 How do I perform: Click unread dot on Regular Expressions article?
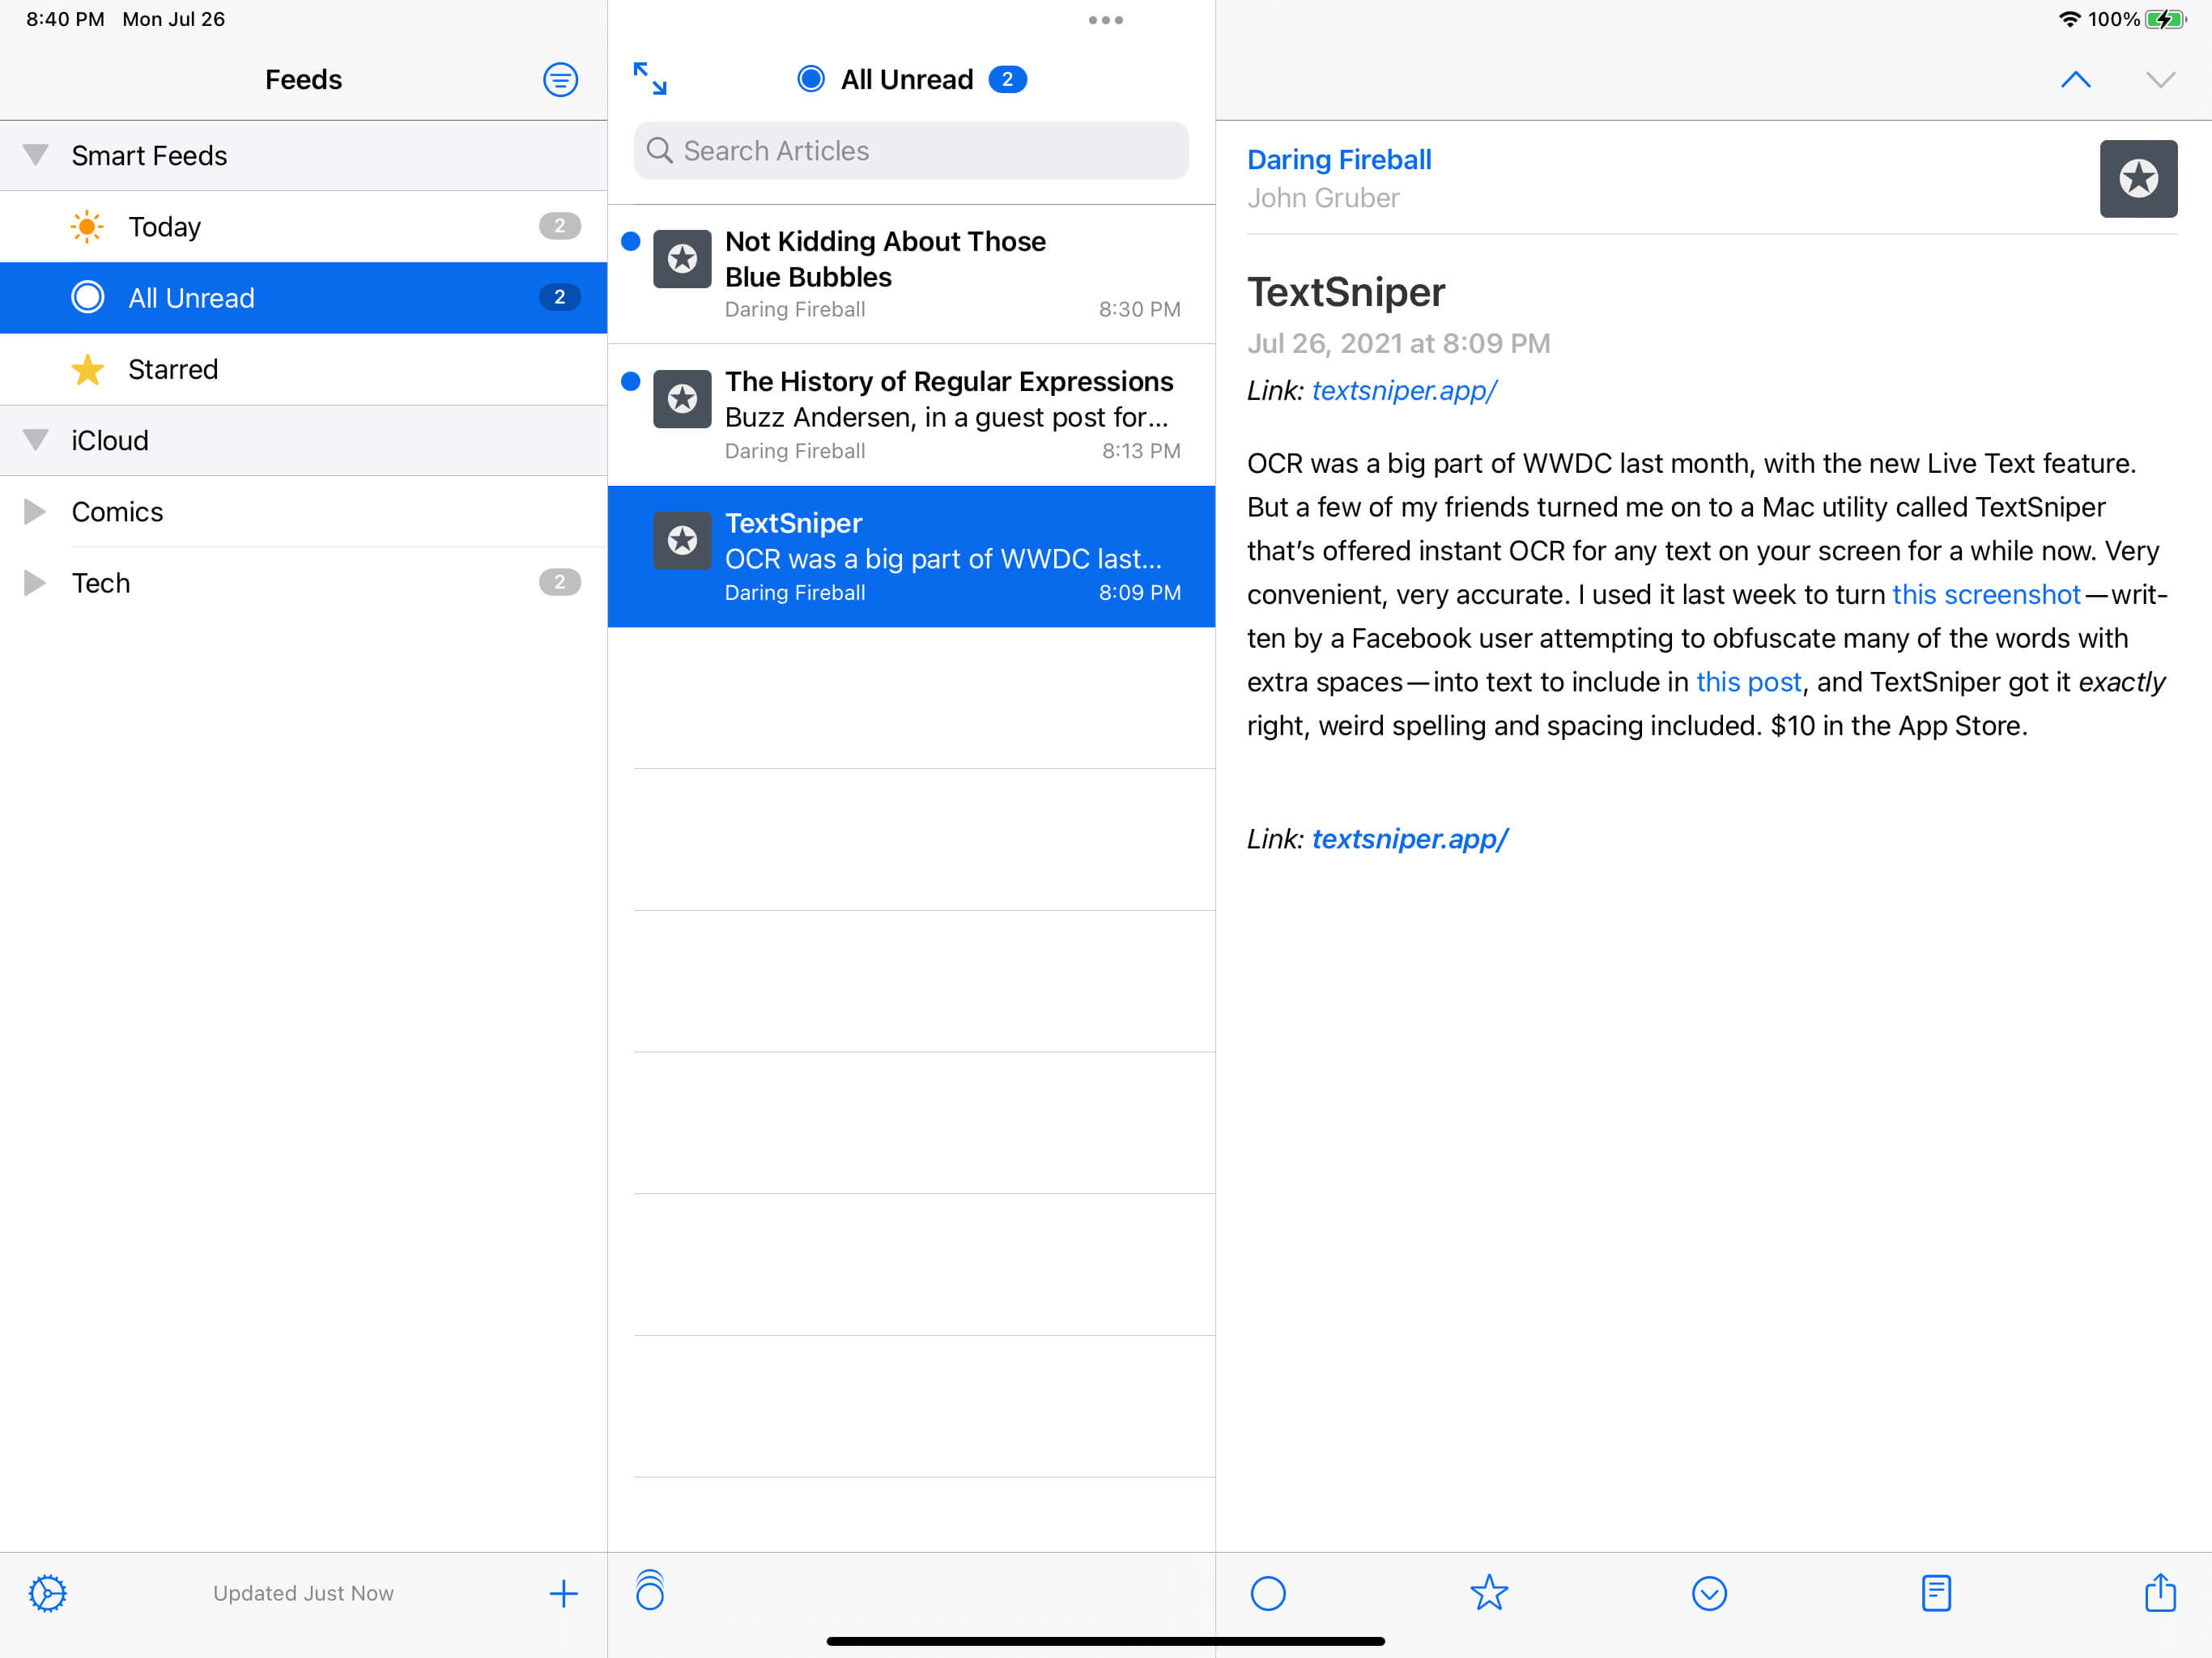coord(630,381)
